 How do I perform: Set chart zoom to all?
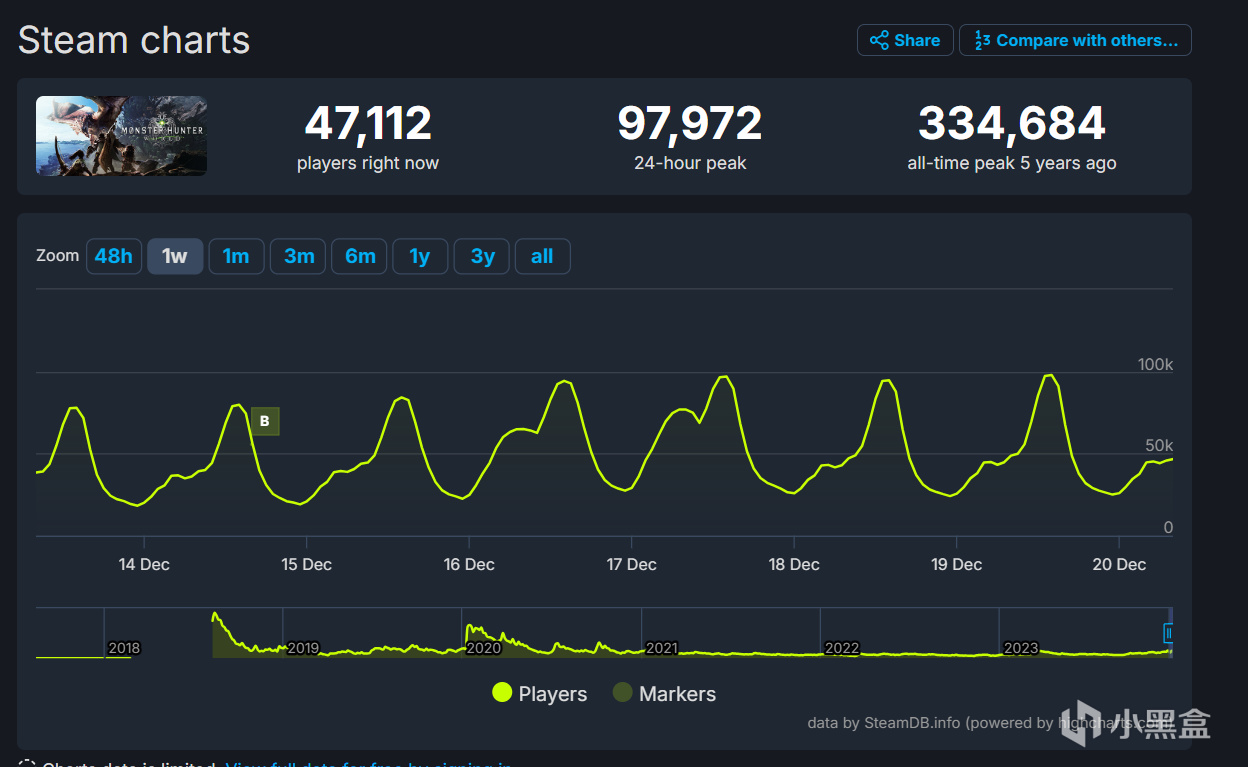[x=542, y=256]
